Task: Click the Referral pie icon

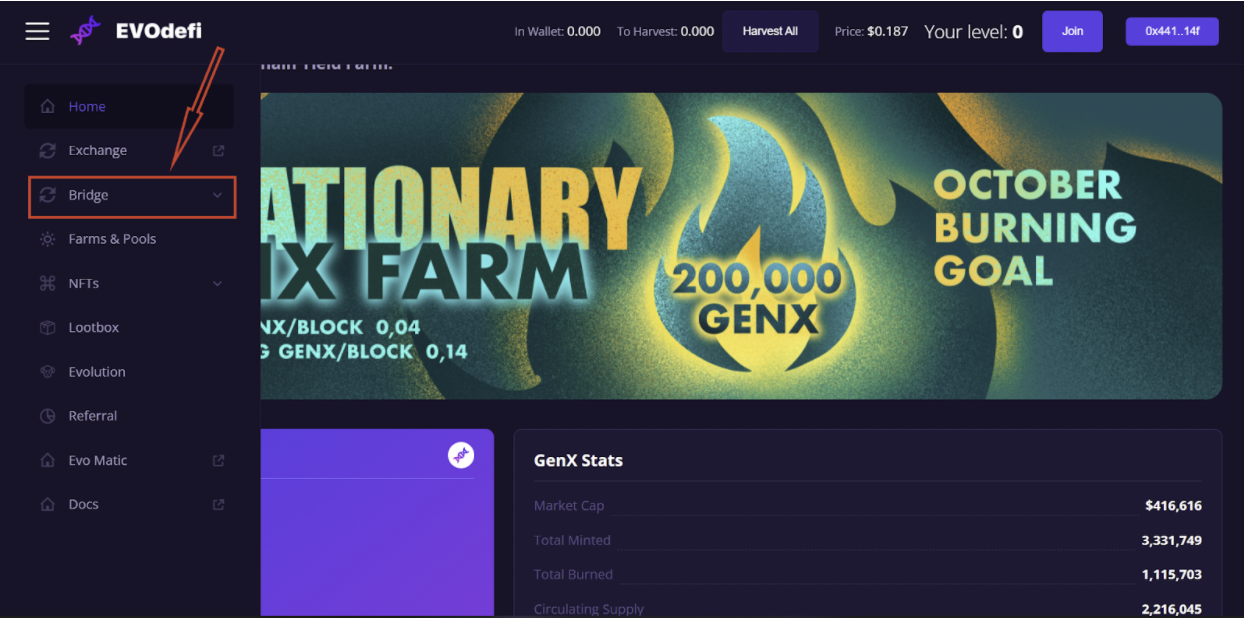Action: (x=47, y=415)
